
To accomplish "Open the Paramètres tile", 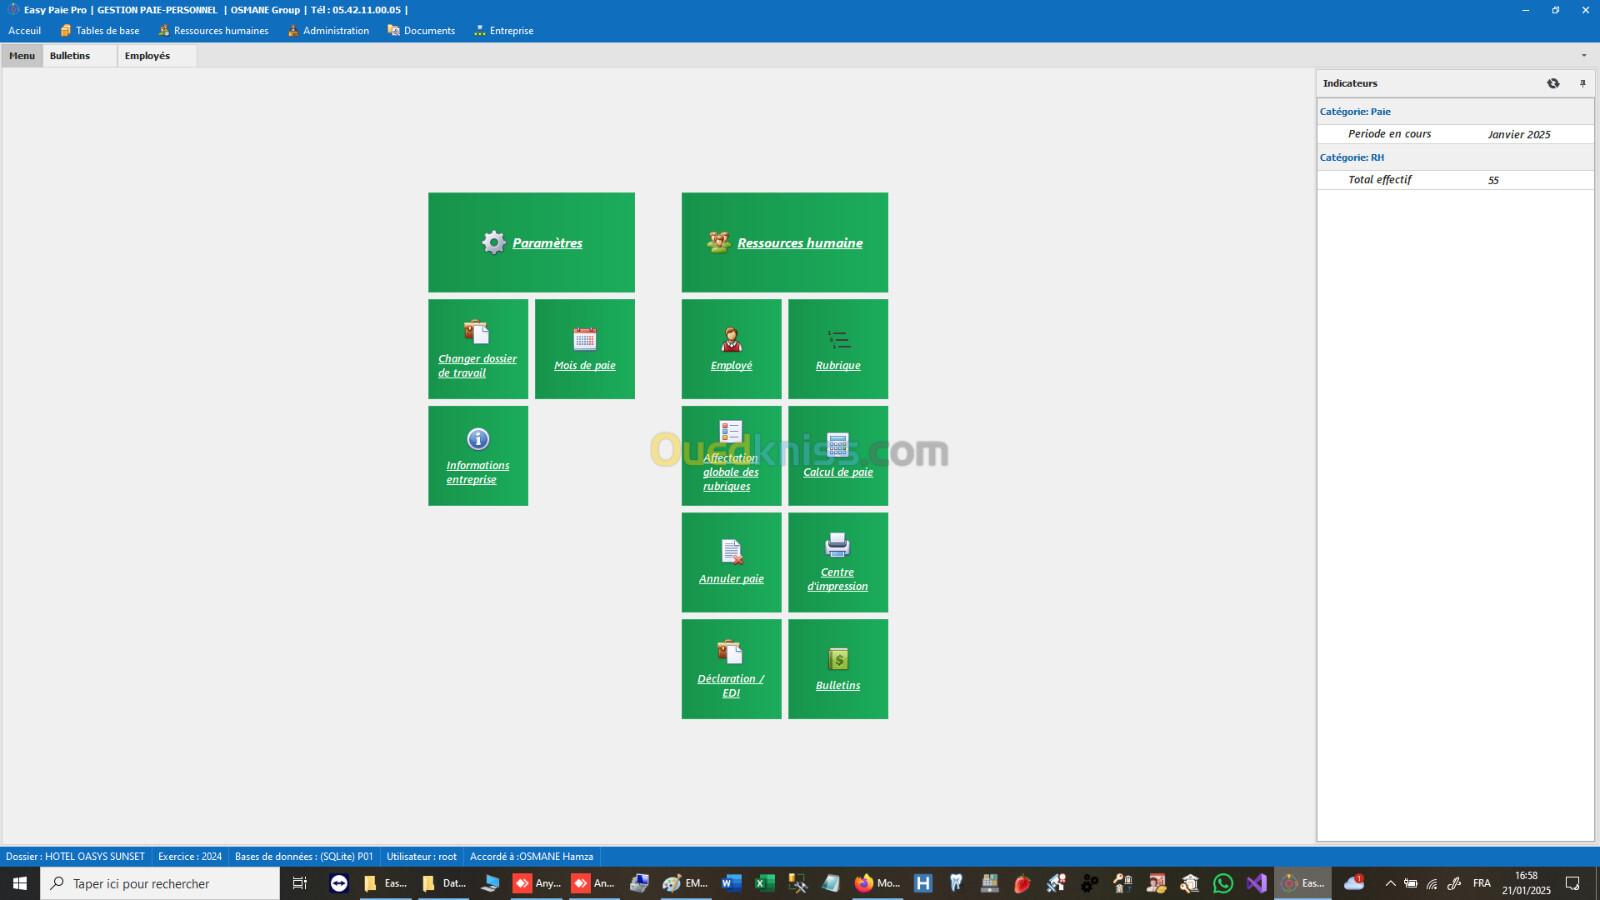I will click(531, 242).
